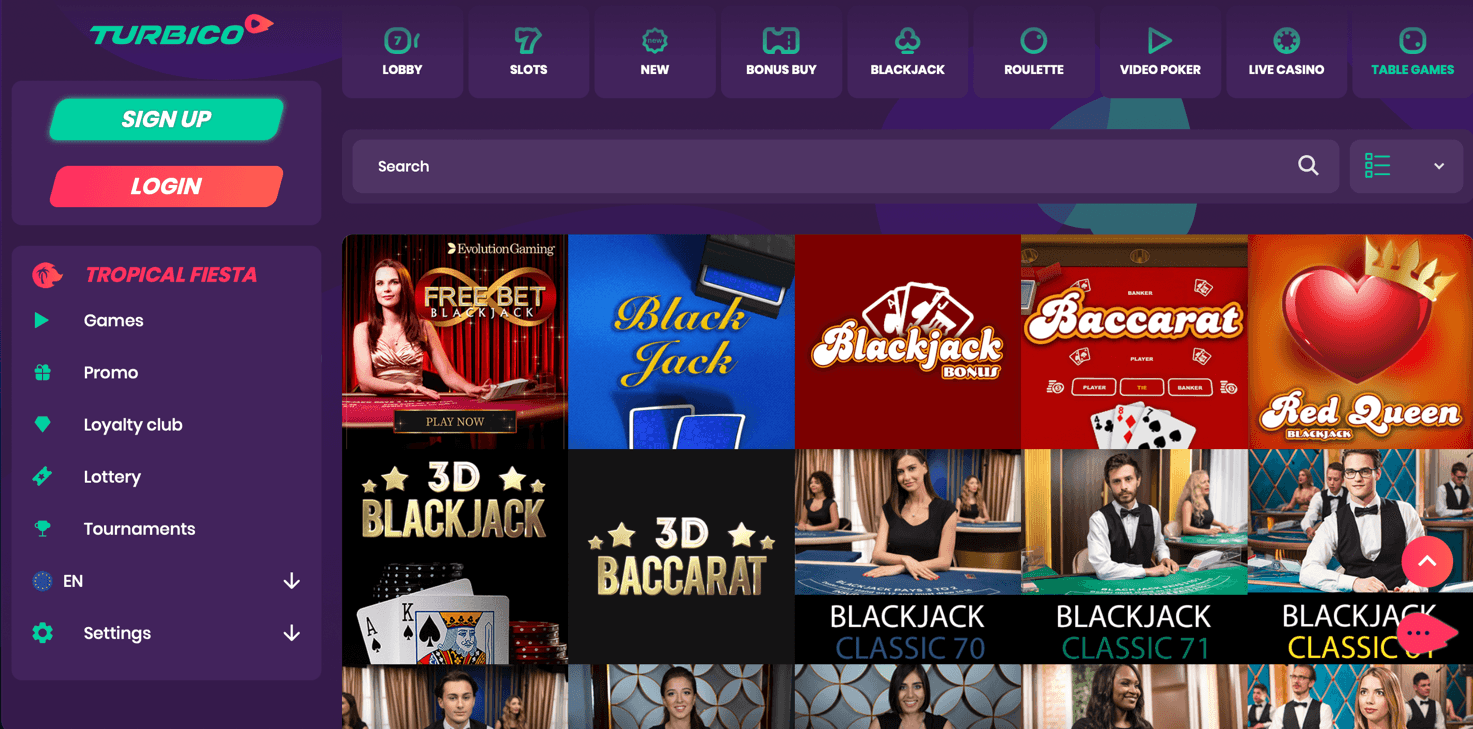Click the green play icon beside Games
The width and height of the screenshot is (1473, 729).
pos(41,320)
